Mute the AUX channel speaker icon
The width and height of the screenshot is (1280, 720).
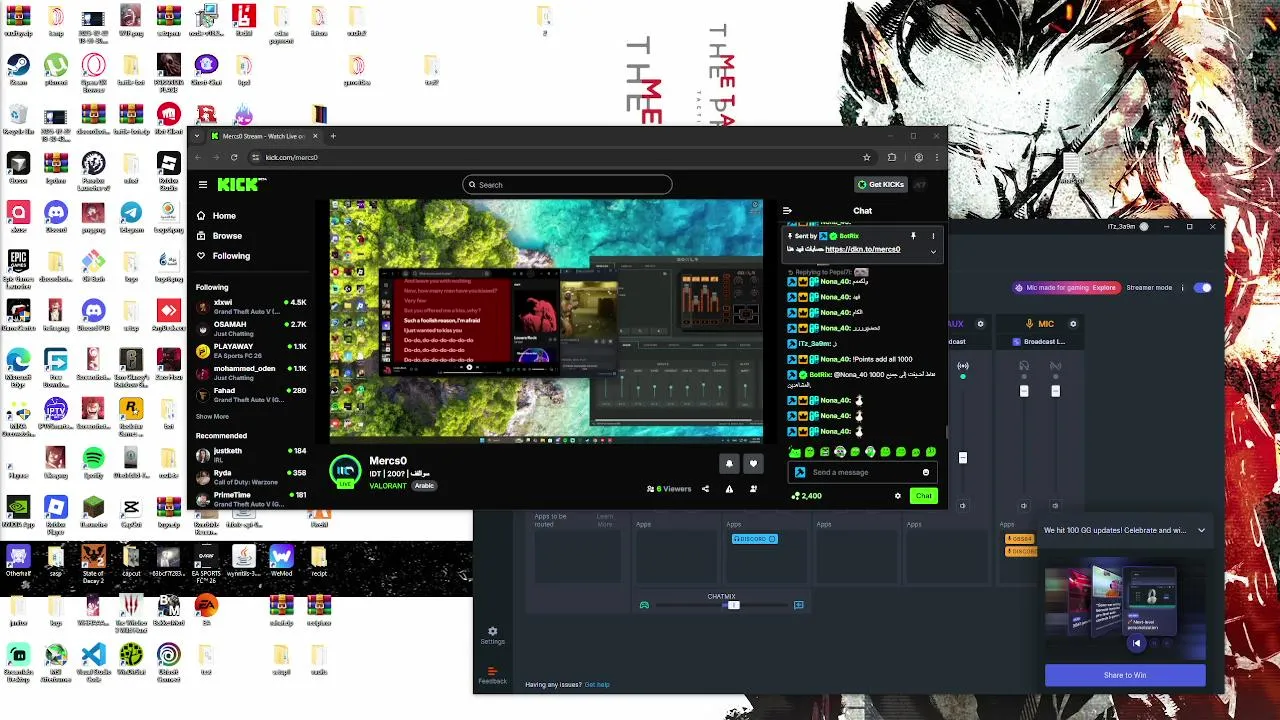[963, 506]
